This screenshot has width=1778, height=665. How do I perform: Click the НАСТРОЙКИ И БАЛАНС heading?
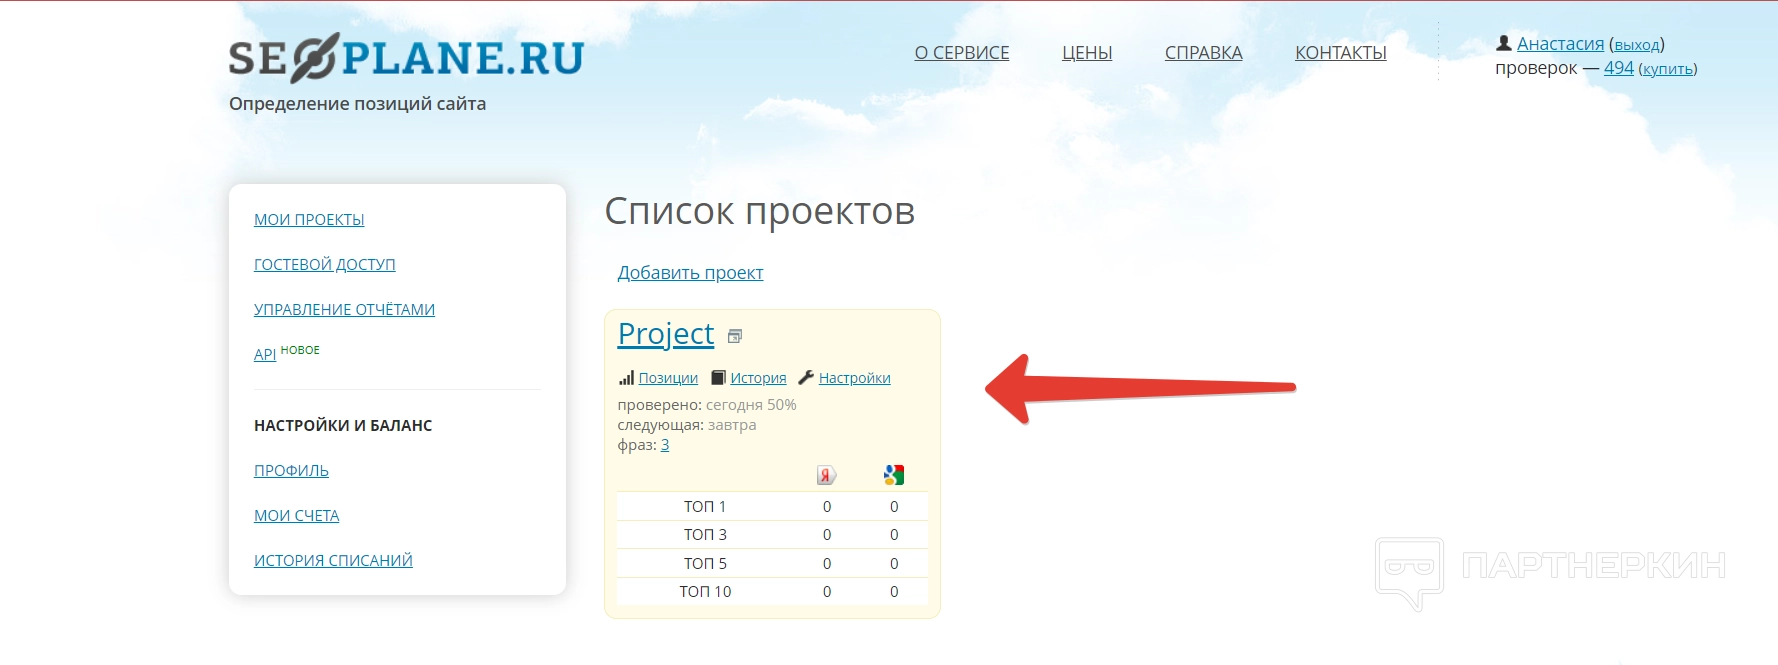click(343, 426)
